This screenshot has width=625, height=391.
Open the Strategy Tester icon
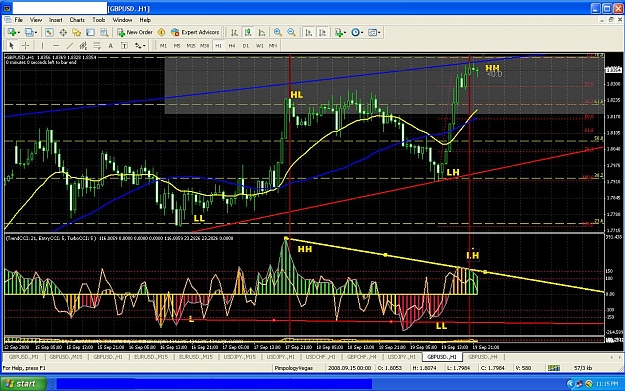[x=104, y=32]
